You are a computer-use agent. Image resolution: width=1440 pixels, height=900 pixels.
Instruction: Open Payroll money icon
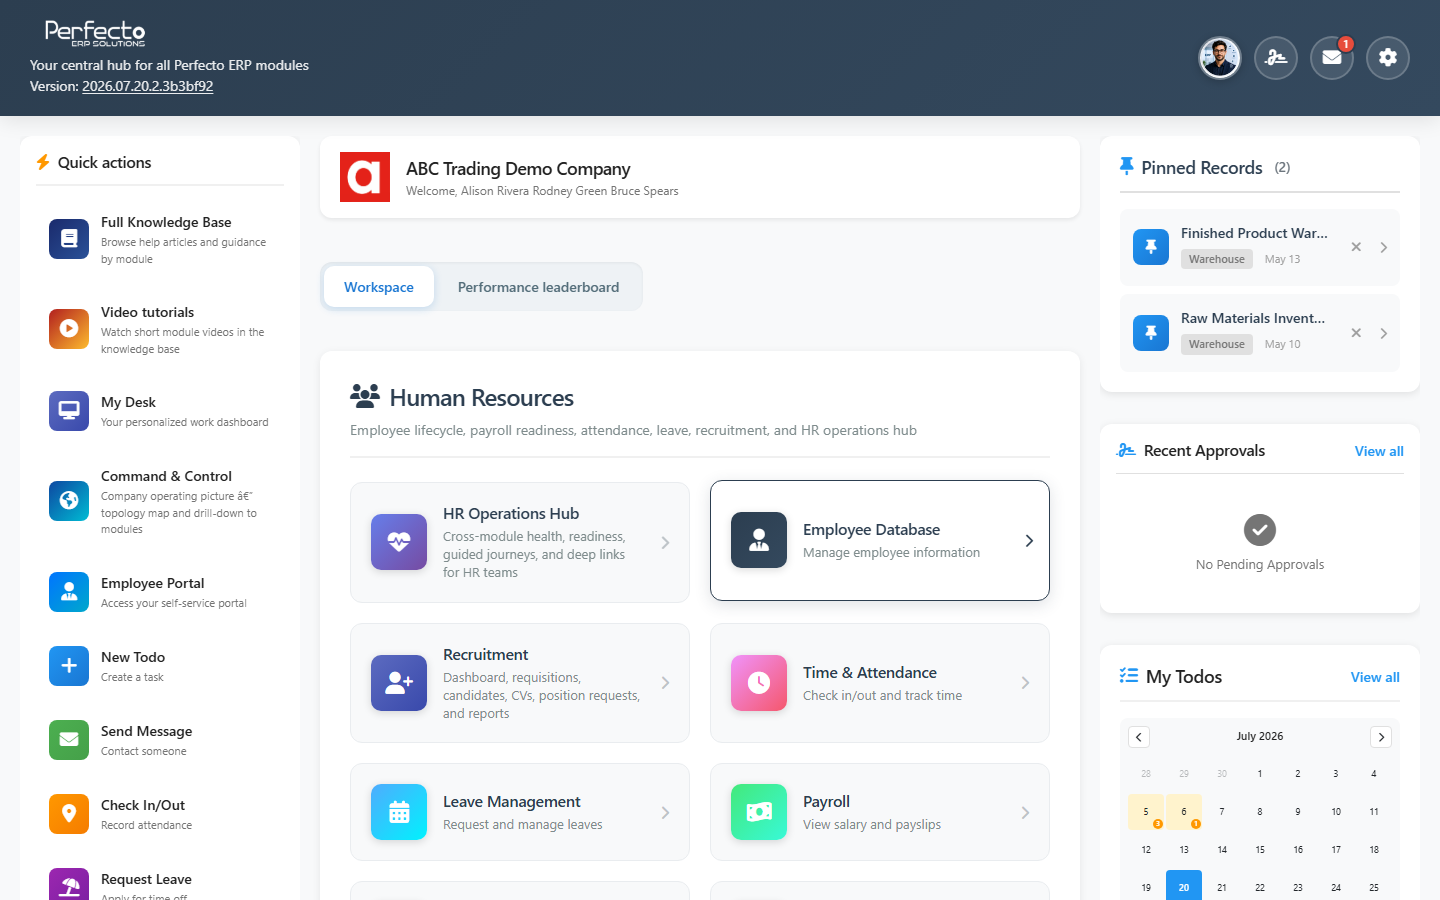(x=759, y=812)
